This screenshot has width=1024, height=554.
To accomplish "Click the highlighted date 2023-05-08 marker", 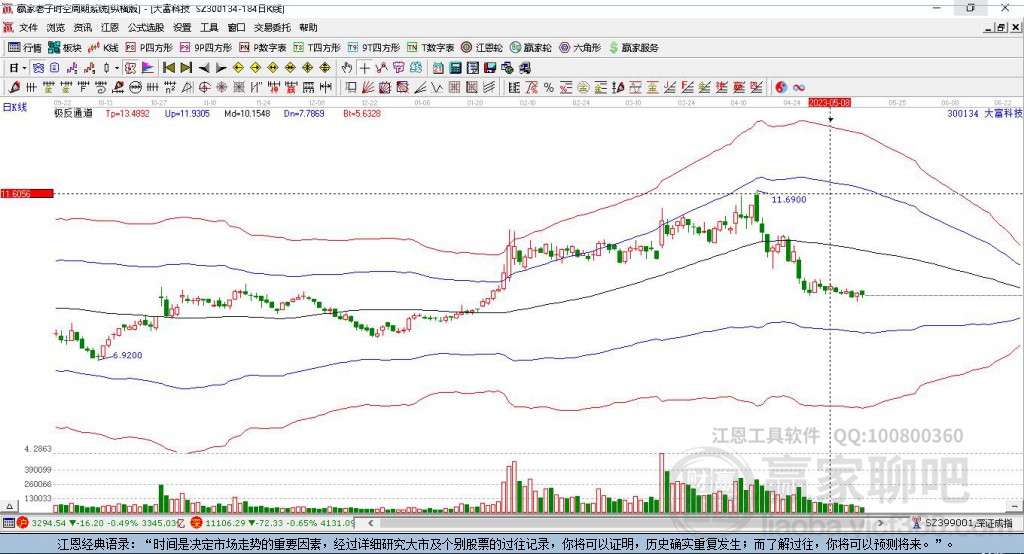I will coord(829,103).
